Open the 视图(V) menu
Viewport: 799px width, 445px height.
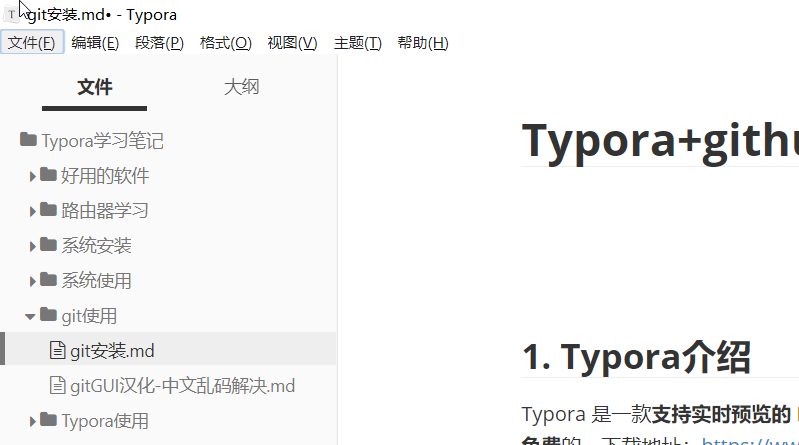[x=292, y=42]
